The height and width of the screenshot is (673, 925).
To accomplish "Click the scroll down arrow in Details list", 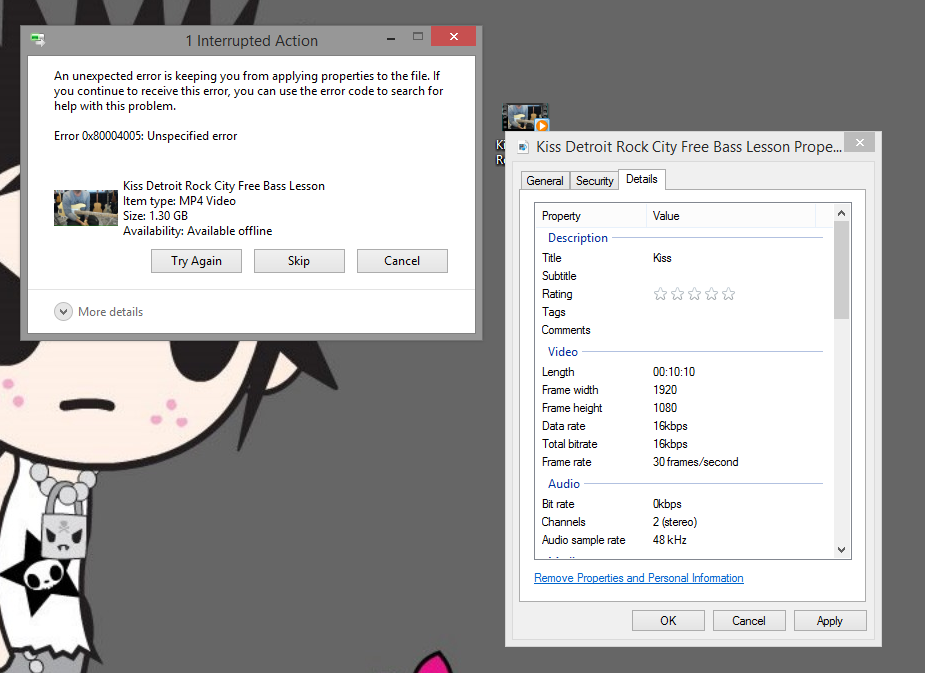I will 842,550.
